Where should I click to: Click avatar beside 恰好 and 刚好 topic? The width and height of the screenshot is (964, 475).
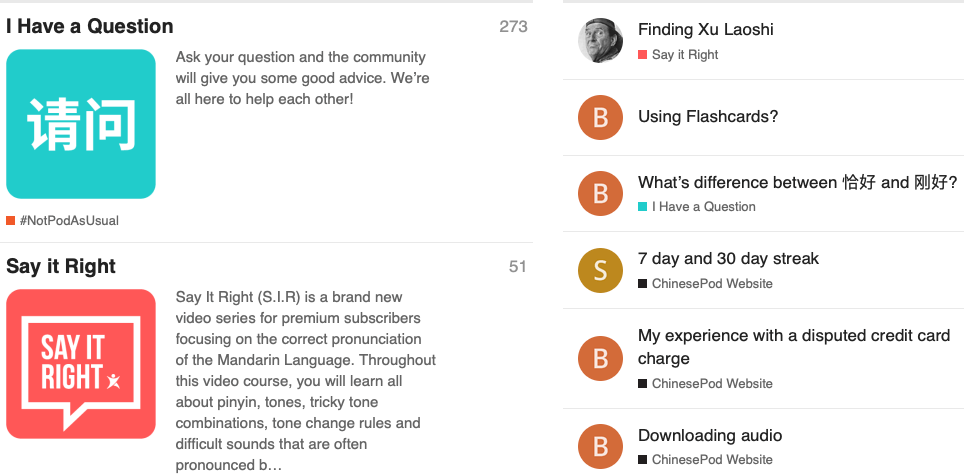[600, 193]
